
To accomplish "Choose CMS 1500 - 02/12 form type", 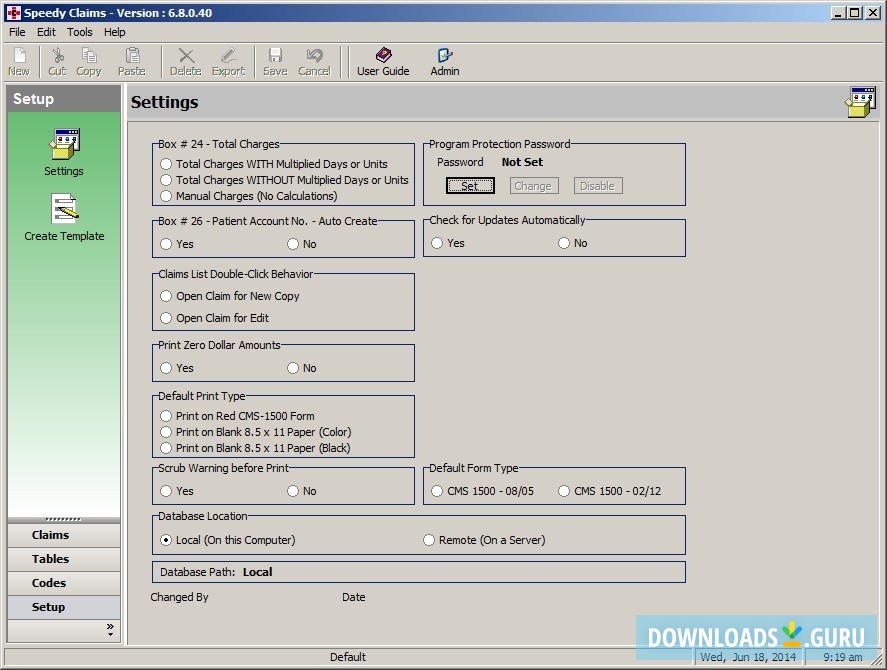I will click(x=564, y=491).
